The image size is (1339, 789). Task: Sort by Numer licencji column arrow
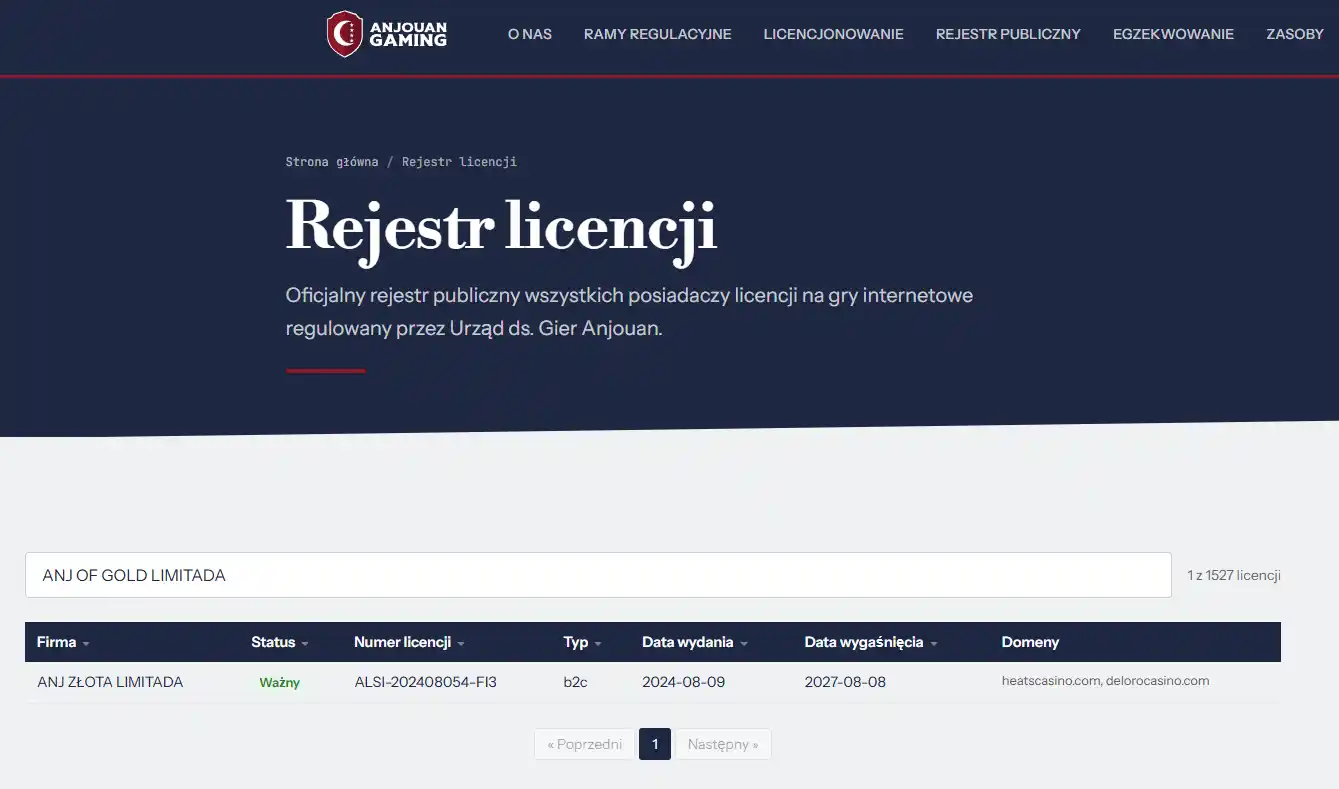(x=460, y=643)
